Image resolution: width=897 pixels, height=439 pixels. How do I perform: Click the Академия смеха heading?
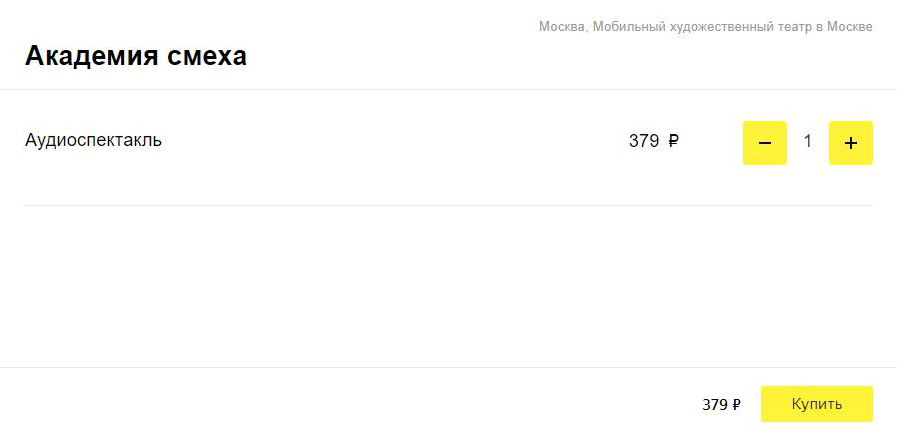coord(136,56)
